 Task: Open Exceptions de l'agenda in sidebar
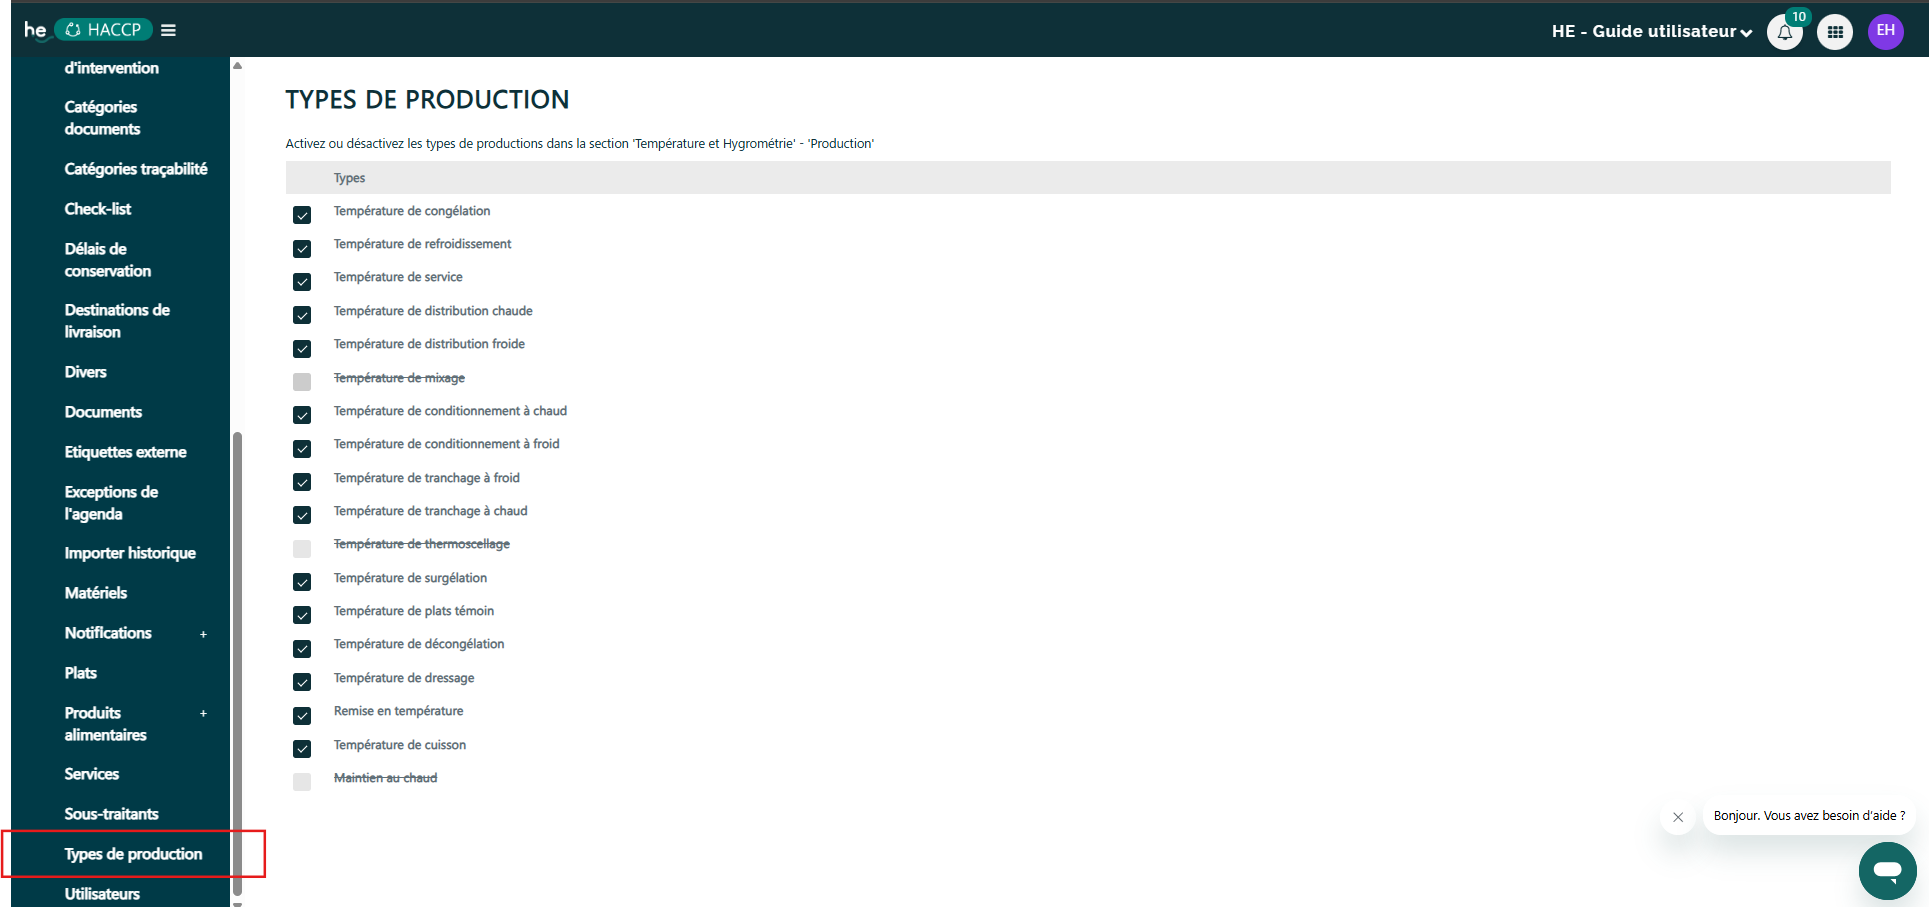(x=111, y=503)
